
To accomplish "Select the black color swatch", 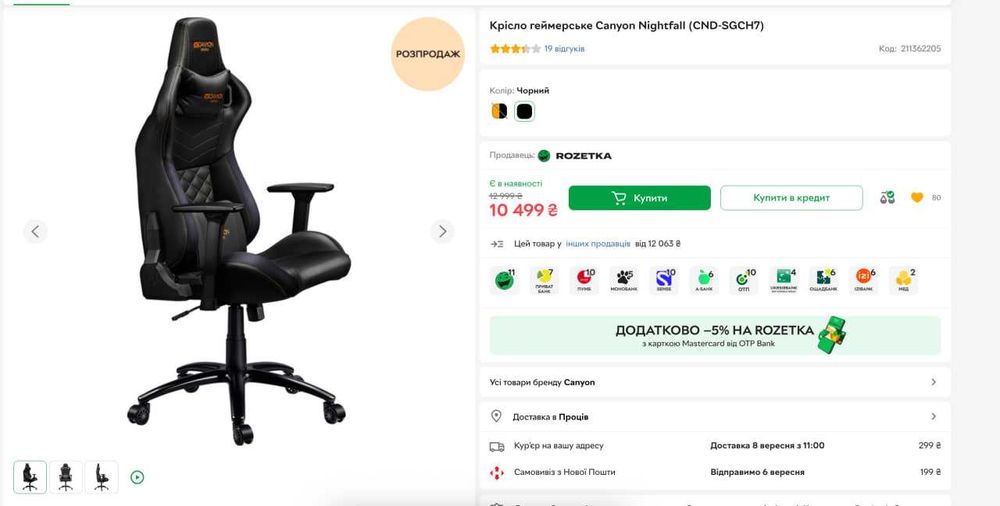I will click(524, 111).
